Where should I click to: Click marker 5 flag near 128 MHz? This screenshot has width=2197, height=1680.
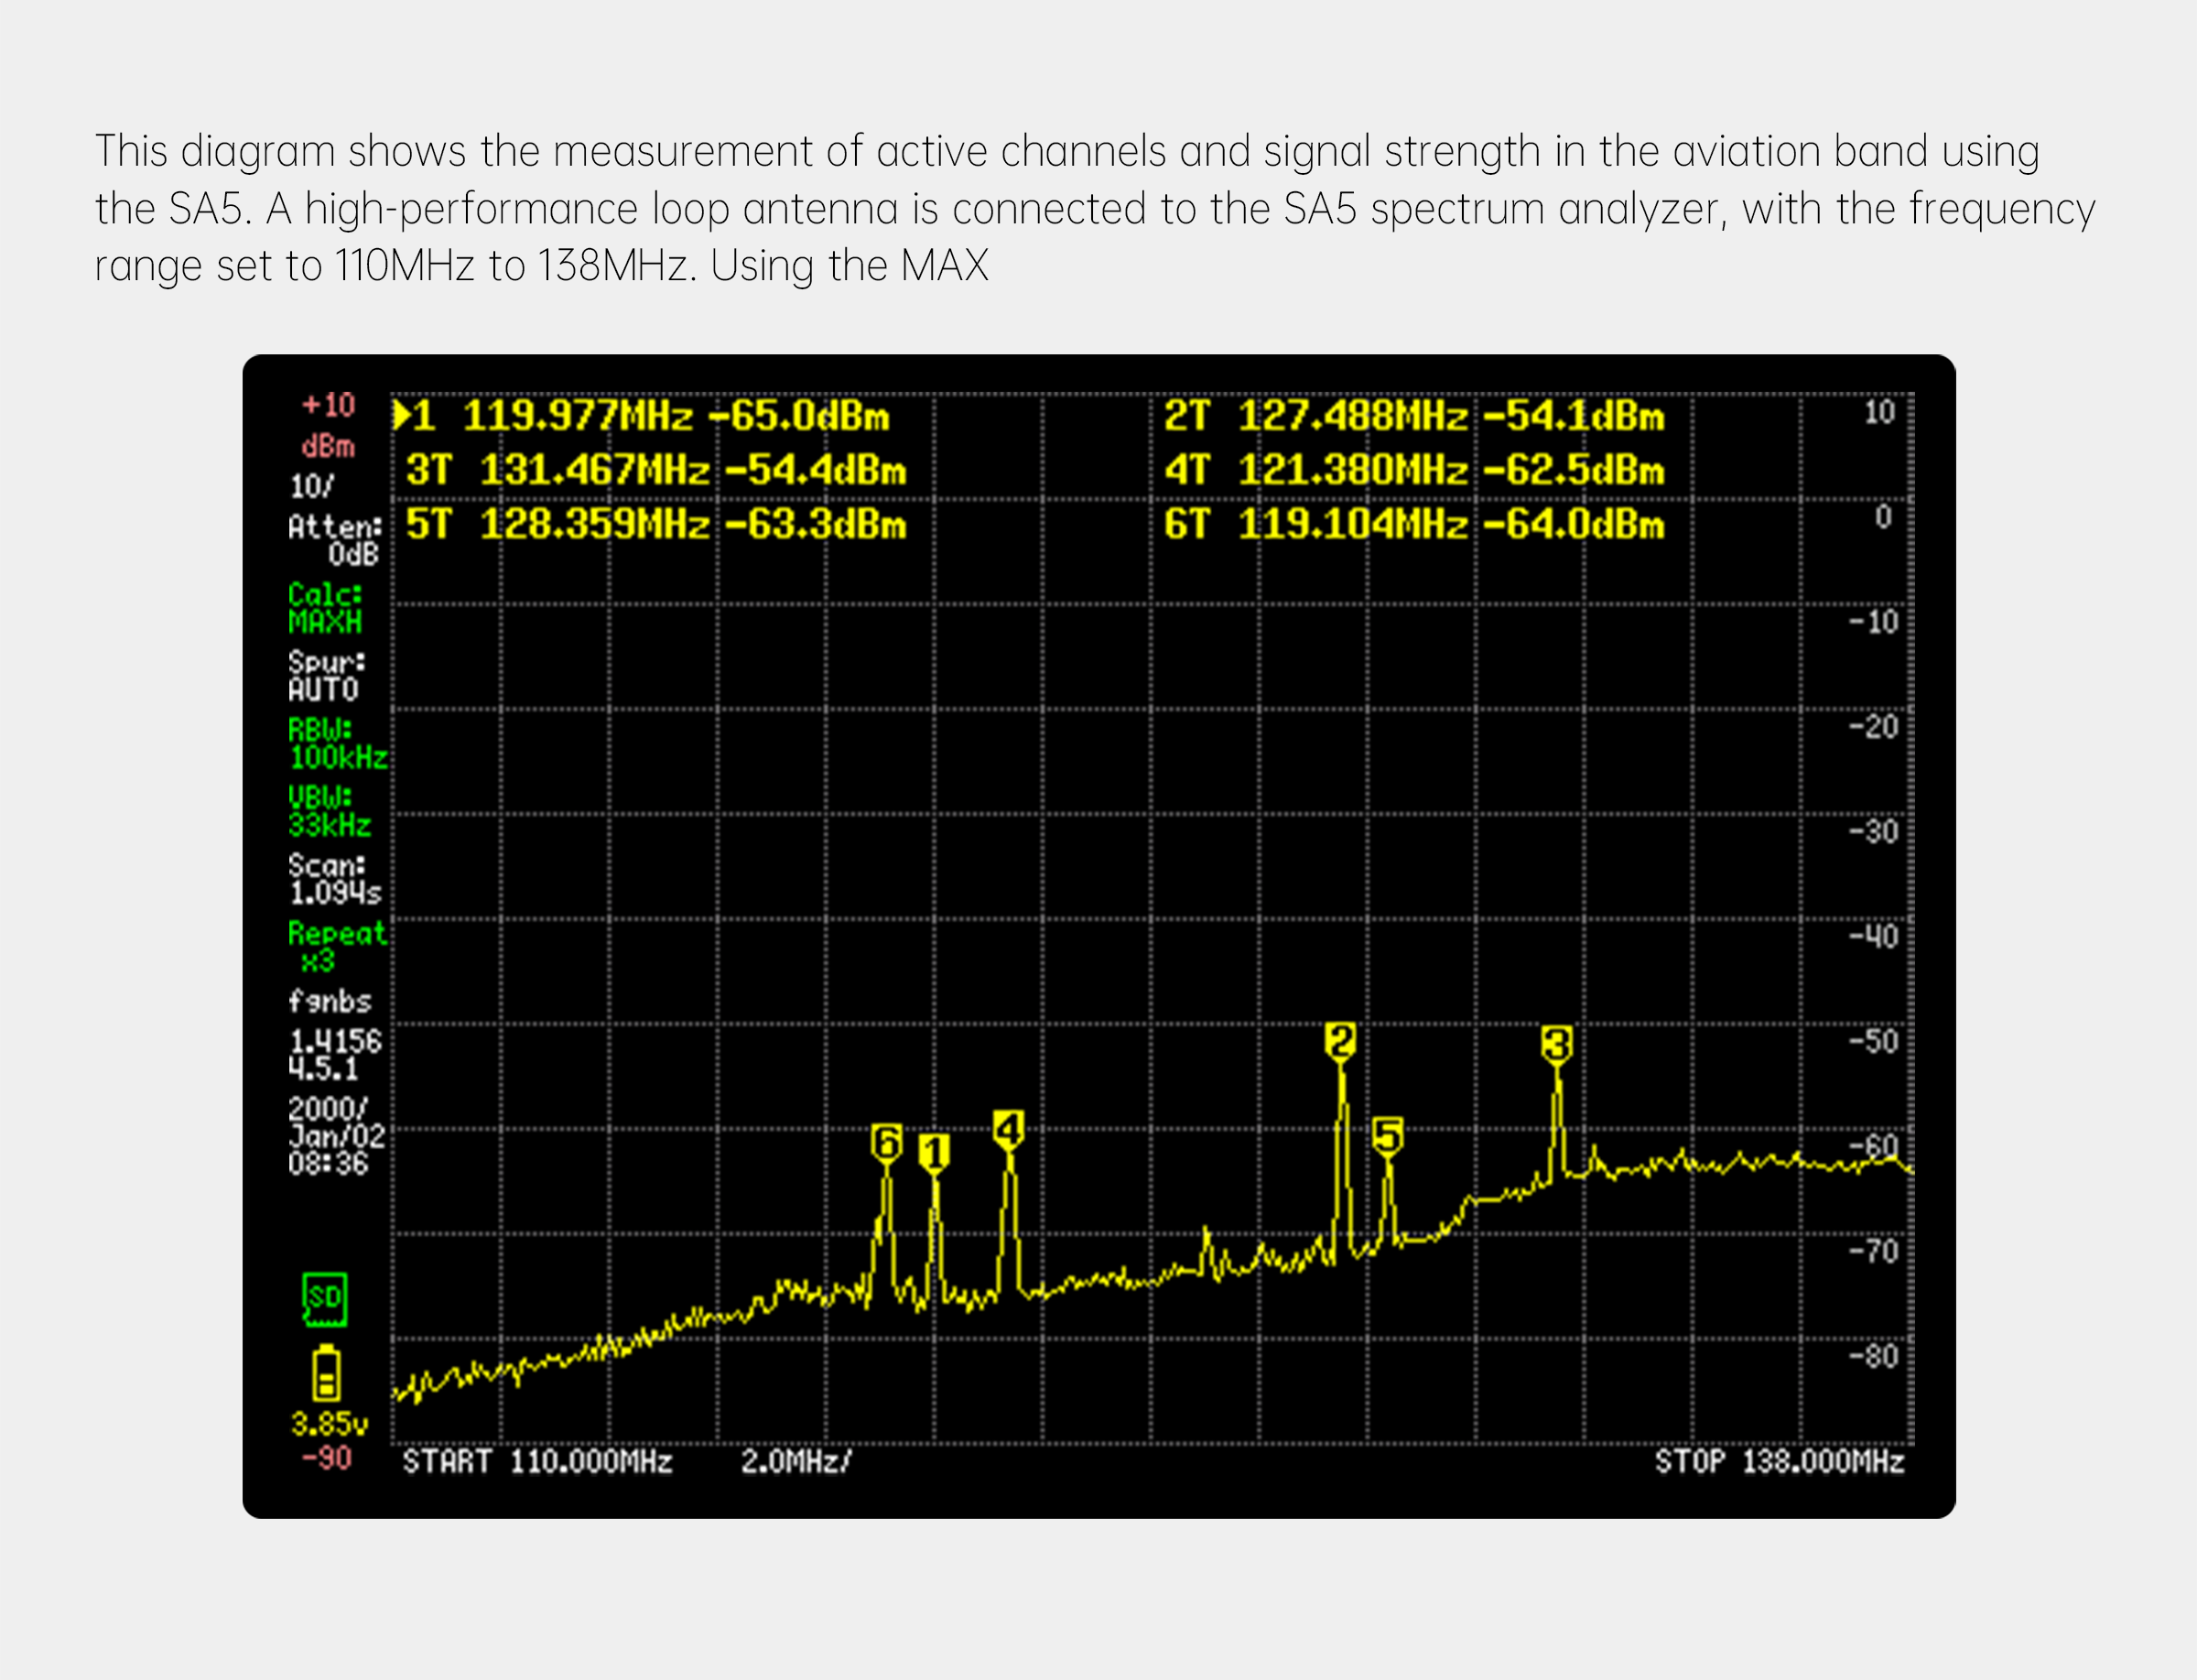(1387, 1136)
